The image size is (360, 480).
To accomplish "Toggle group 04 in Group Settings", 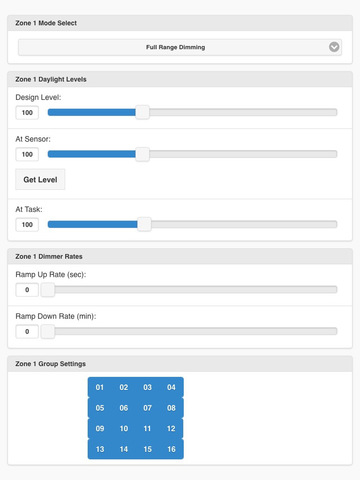I will [x=171, y=387].
